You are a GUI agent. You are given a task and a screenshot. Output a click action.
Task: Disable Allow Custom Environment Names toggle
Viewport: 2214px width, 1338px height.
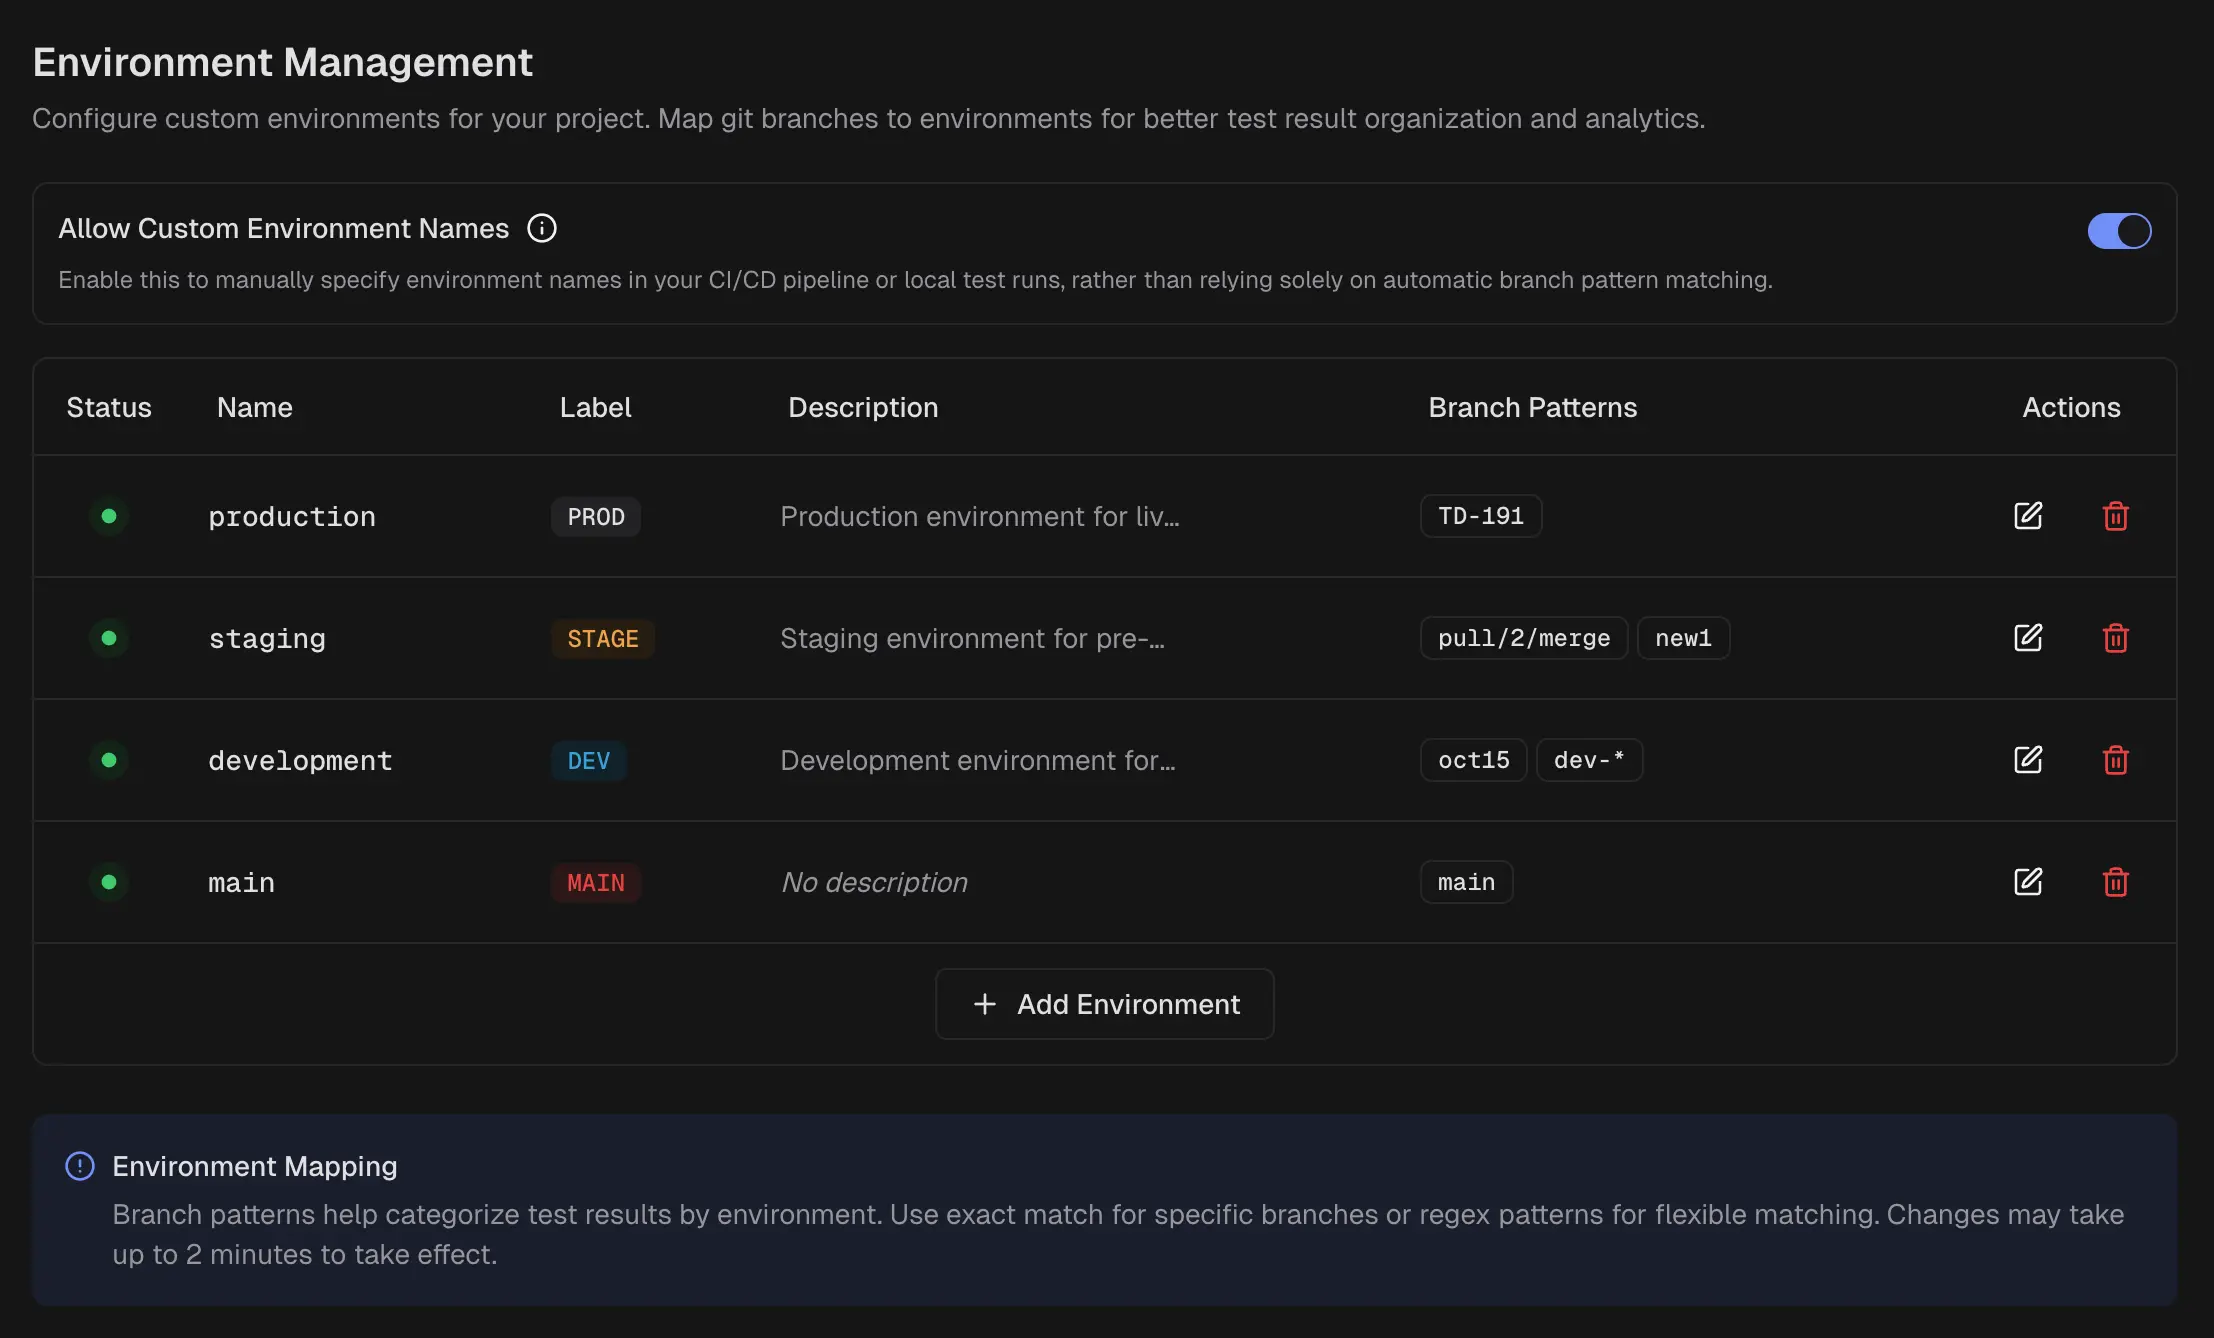[x=2118, y=231]
